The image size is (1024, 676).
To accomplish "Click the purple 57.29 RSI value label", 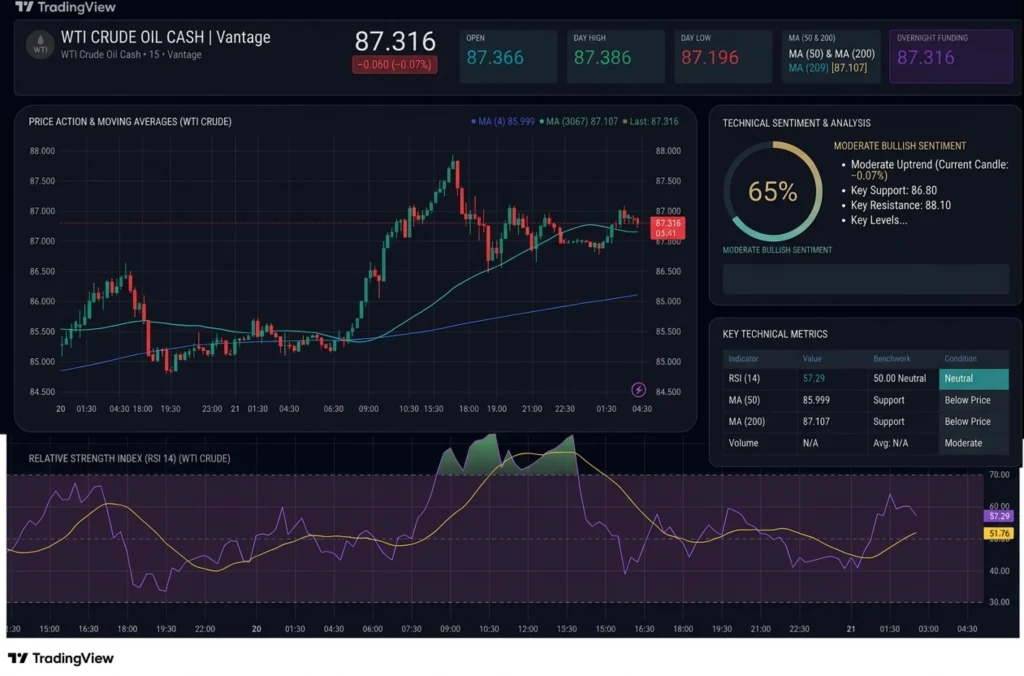I will pyautogui.click(x=998, y=516).
